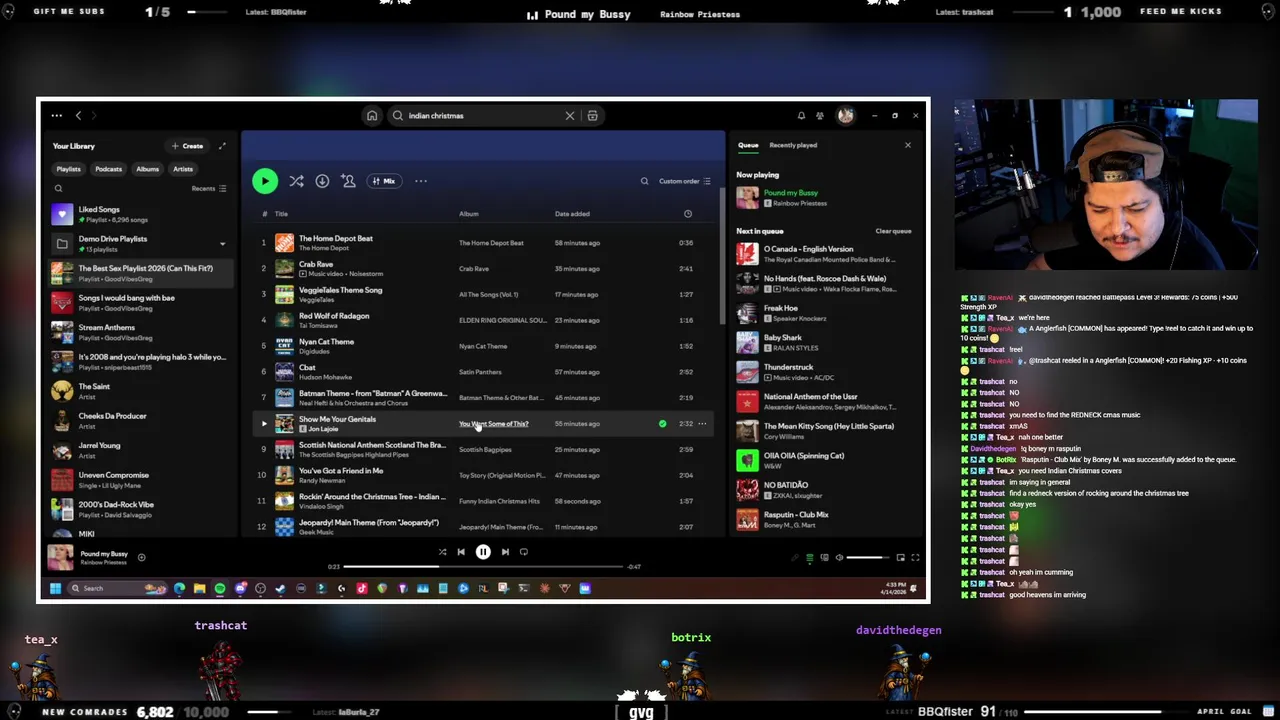The height and width of the screenshot is (720, 1280).
Task: Open Liked Songs playlist
Action: (x=141, y=214)
